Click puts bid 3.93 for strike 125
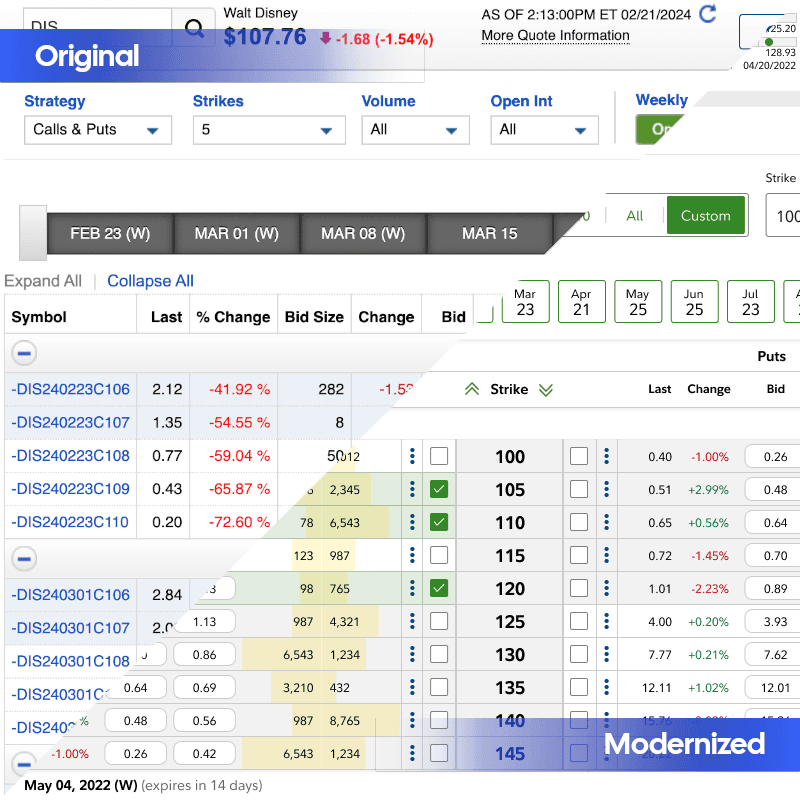This screenshot has width=800, height=800. [x=772, y=621]
